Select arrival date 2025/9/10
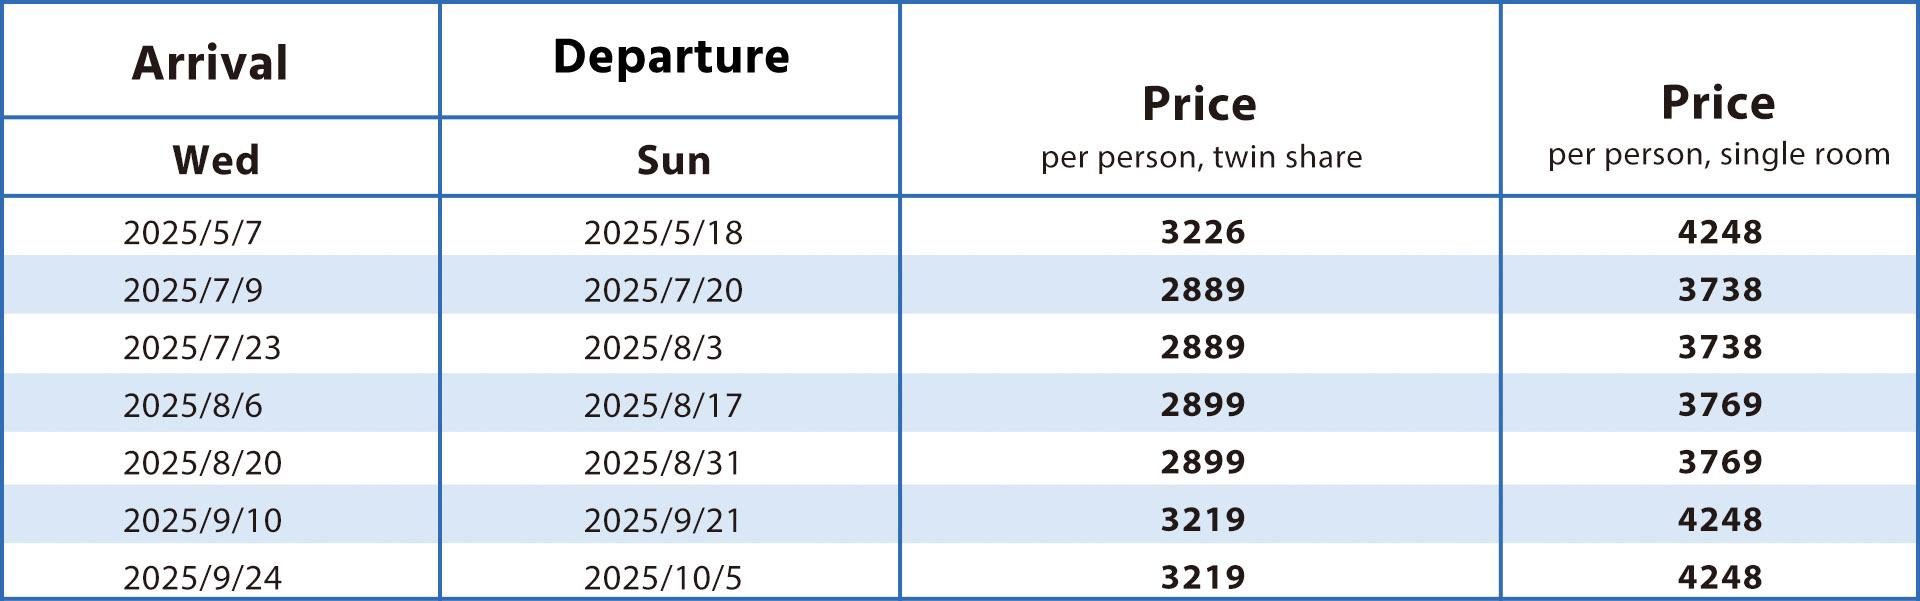 [202, 520]
